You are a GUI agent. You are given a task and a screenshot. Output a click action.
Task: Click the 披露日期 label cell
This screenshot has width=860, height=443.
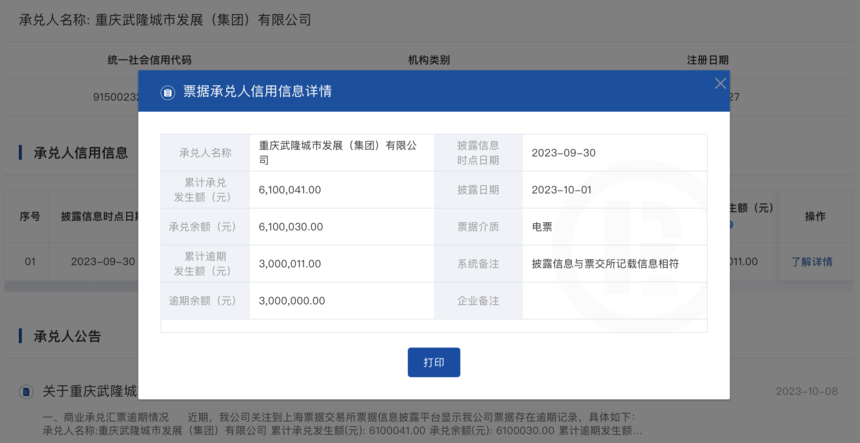click(478, 190)
